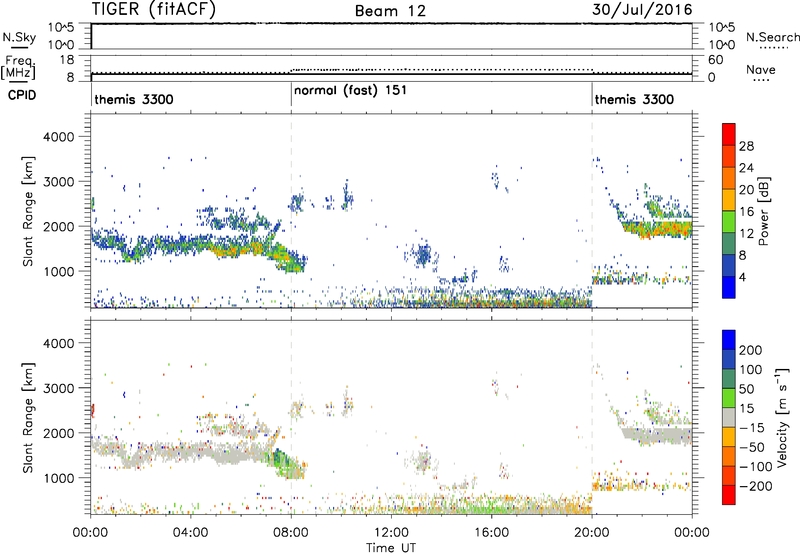Click the 'Power [dB]' colorbar label
The width and height of the screenshot is (800, 554).
click(x=764, y=211)
